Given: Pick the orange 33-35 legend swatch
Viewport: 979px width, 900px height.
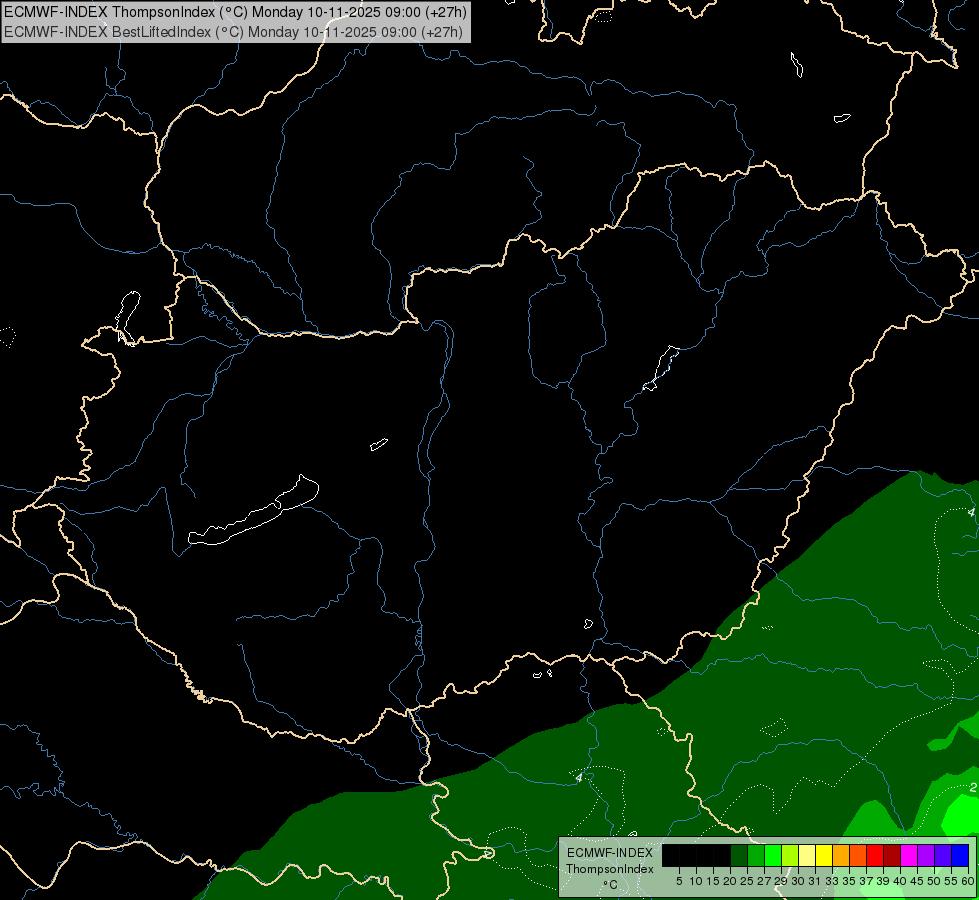Looking at the screenshot, I should pos(841,856).
